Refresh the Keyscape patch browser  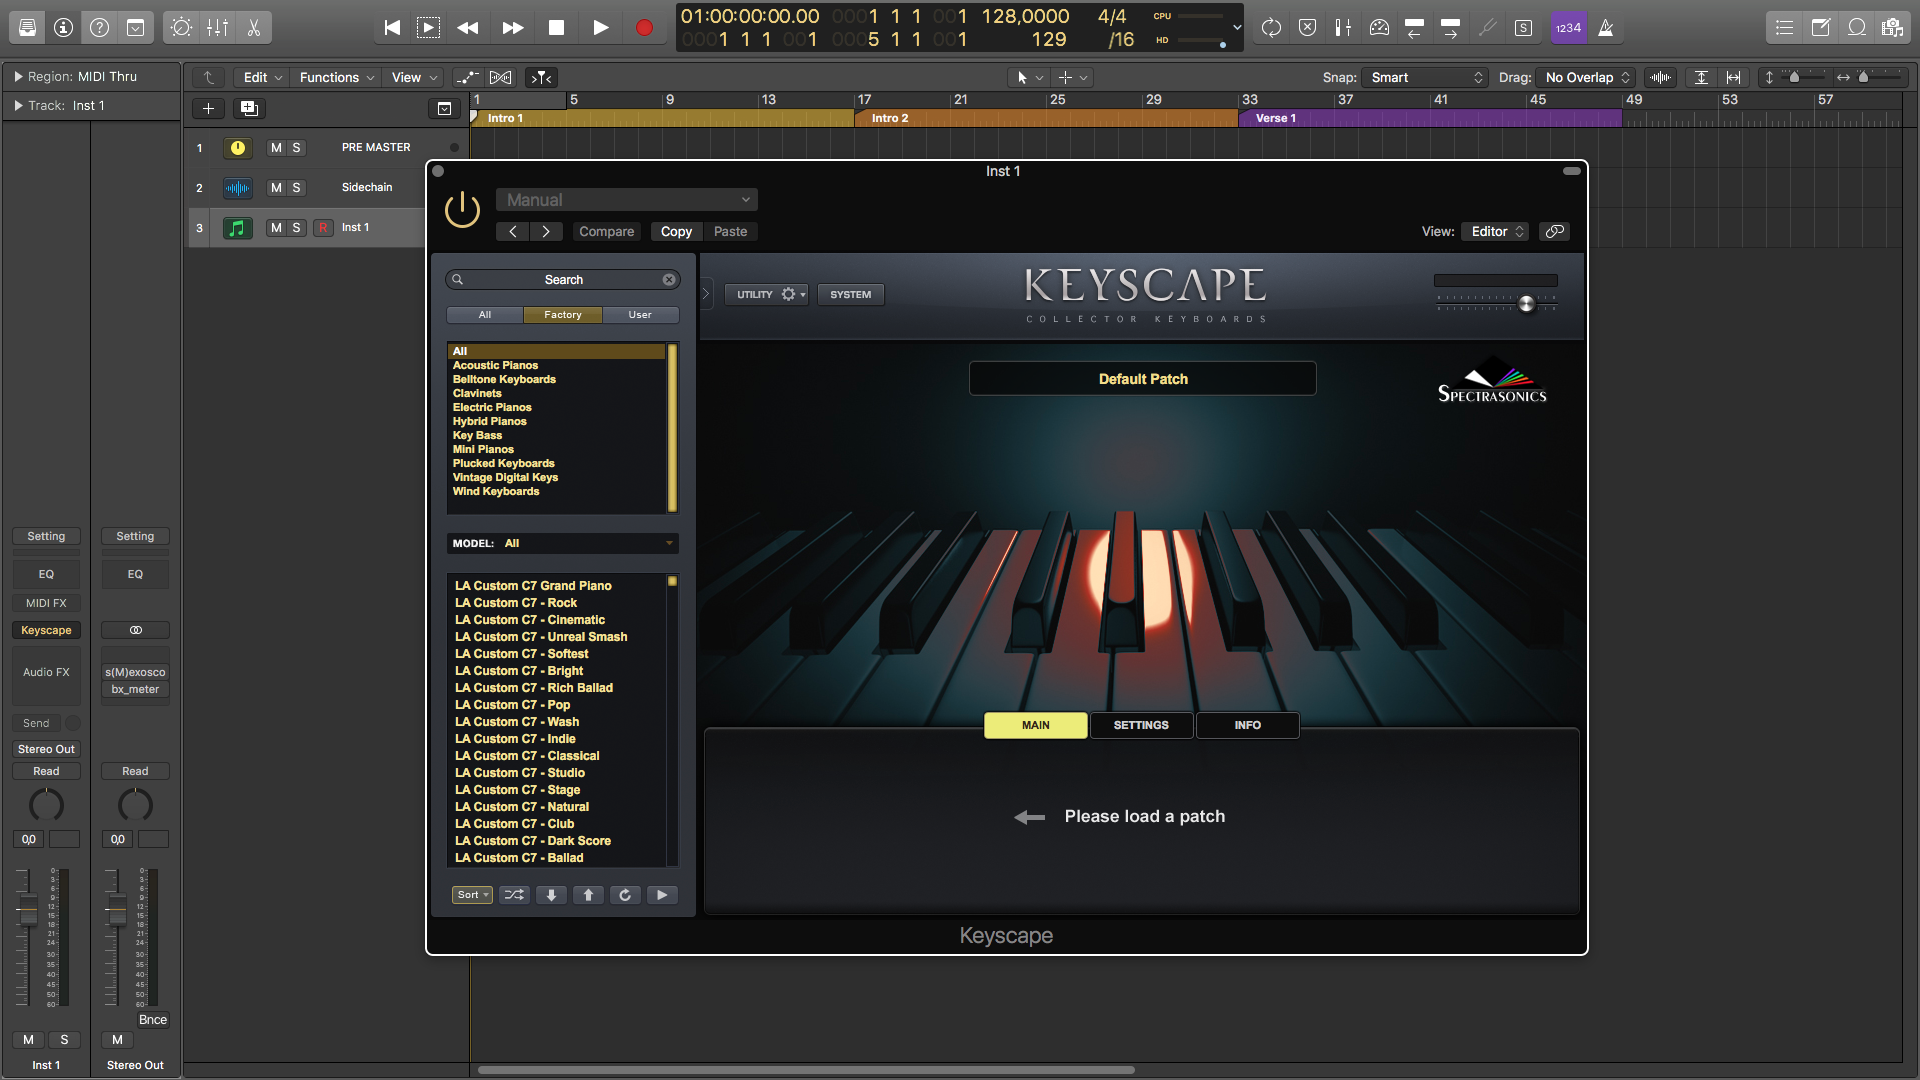click(625, 895)
